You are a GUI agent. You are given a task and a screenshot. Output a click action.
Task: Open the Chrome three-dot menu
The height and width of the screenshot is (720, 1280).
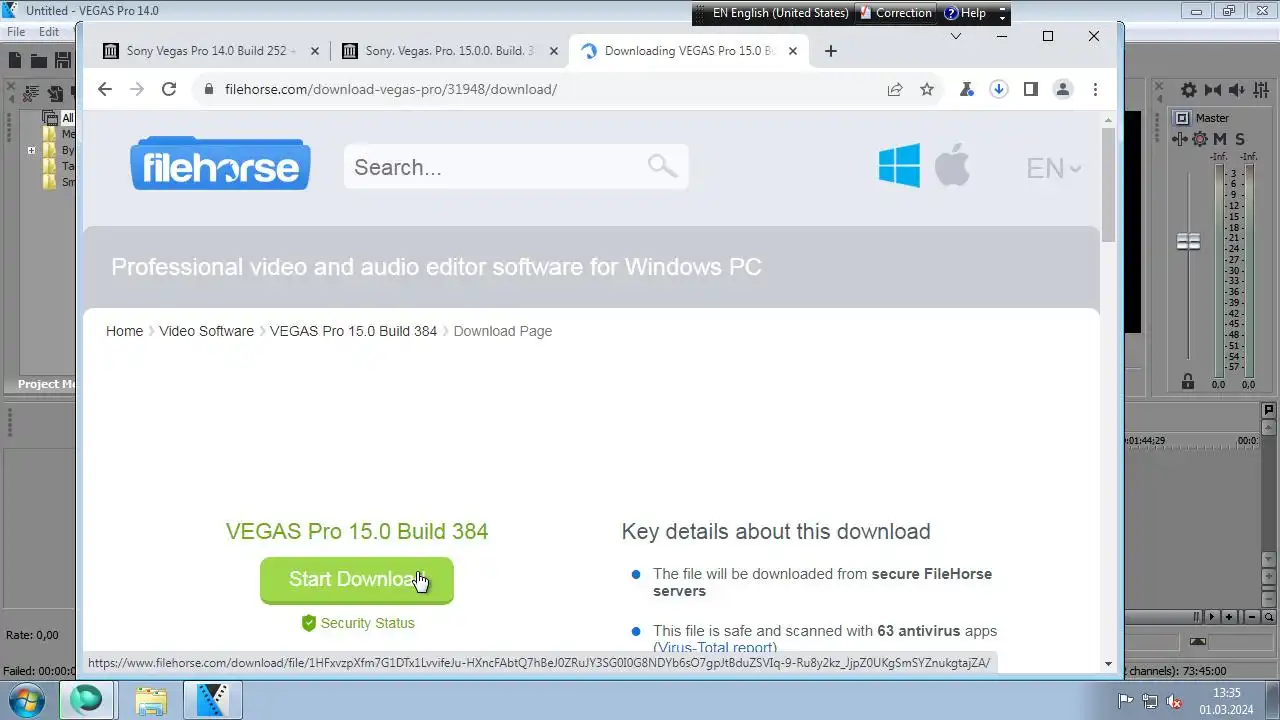(1095, 89)
